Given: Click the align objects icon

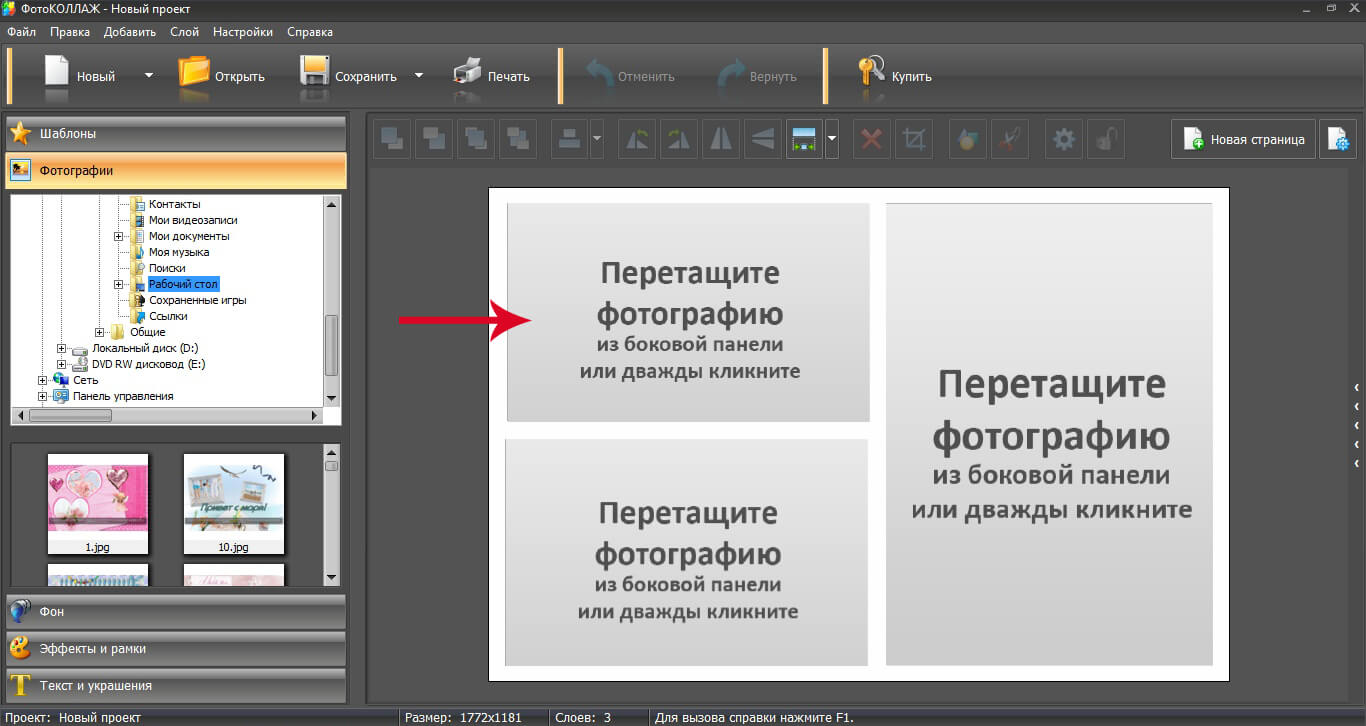Looking at the screenshot, I should click(x=570, y=139).
